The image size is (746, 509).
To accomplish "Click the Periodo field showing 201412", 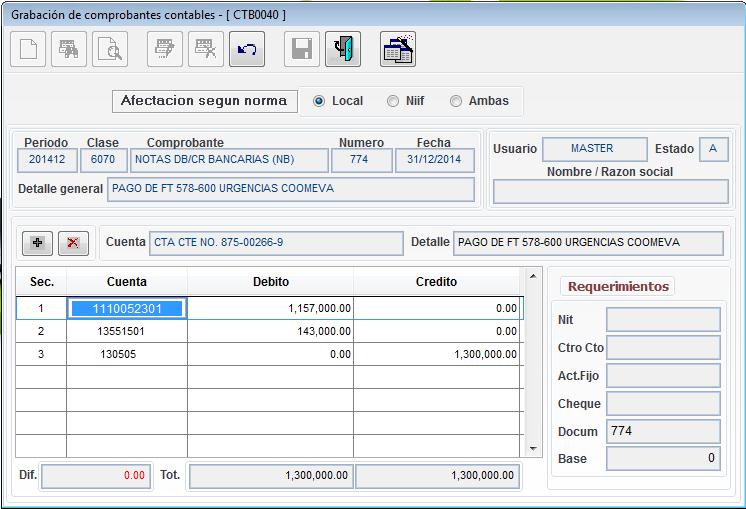I will 47,160.
